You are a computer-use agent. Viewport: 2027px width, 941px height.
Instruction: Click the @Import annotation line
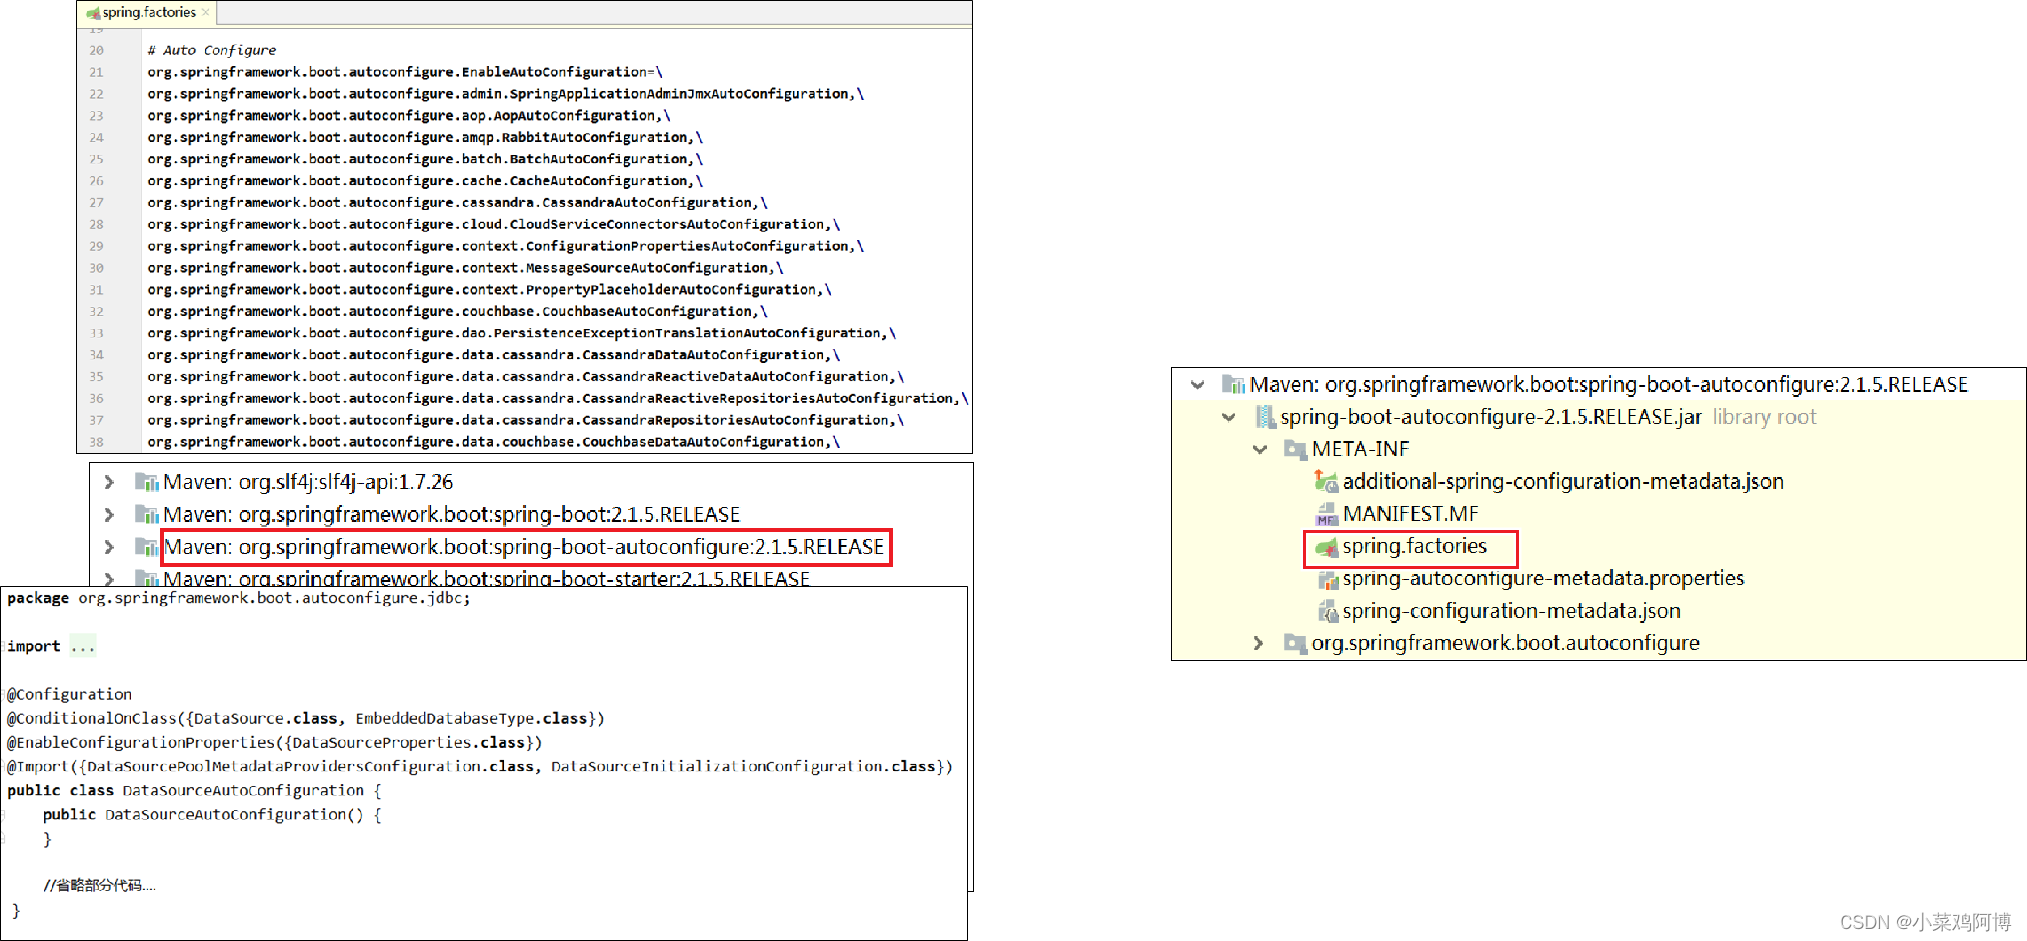479,767
